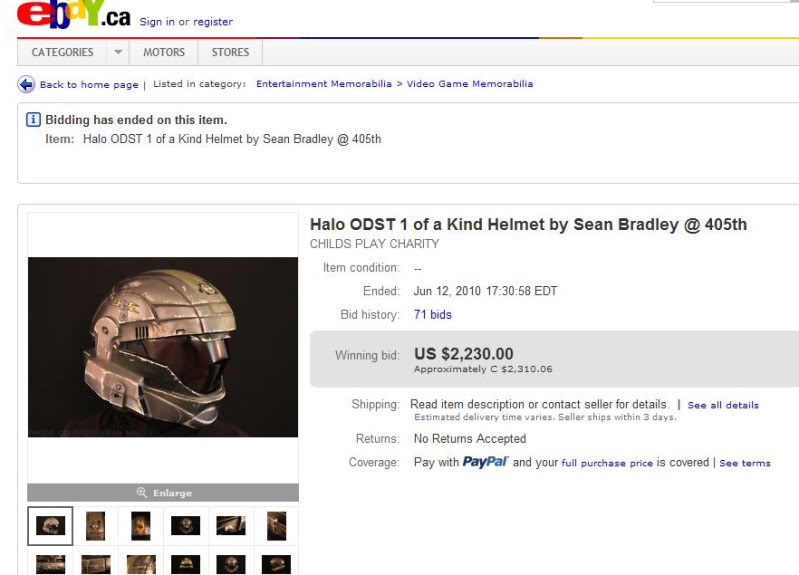Screen dimensions: 799x575
Task: Expand the Categories dropdown arrow
Action: pyautogui.click(x=118, y=52)
